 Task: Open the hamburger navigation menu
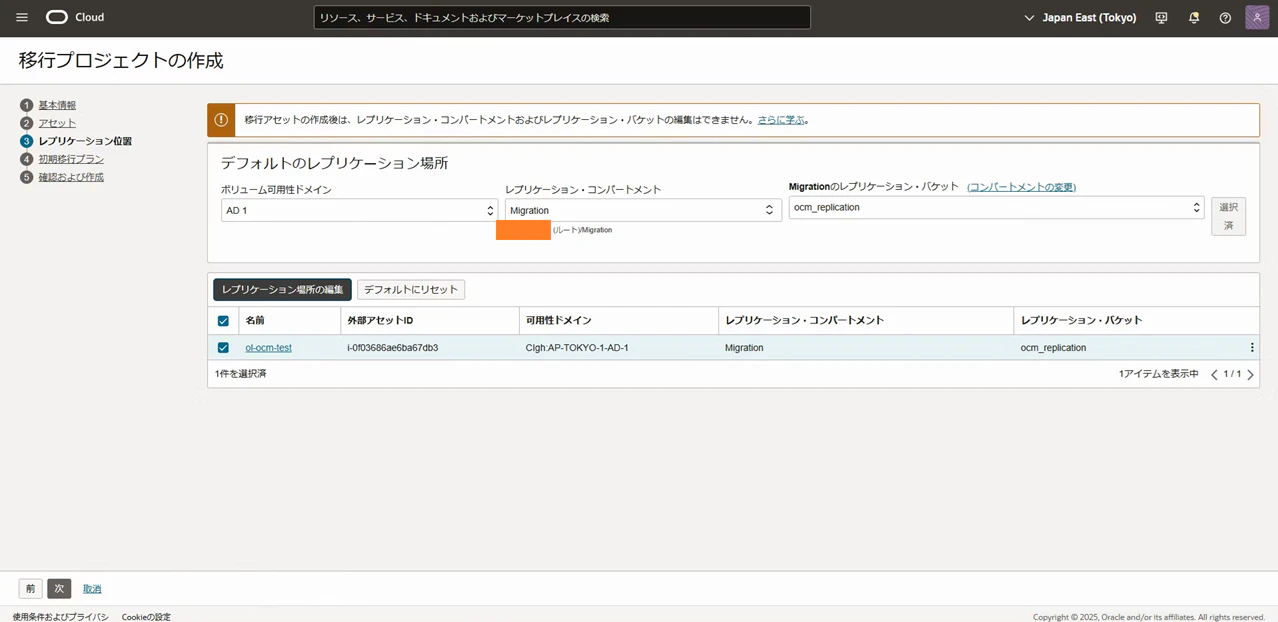pyautogui.click(x=22, y=18)
